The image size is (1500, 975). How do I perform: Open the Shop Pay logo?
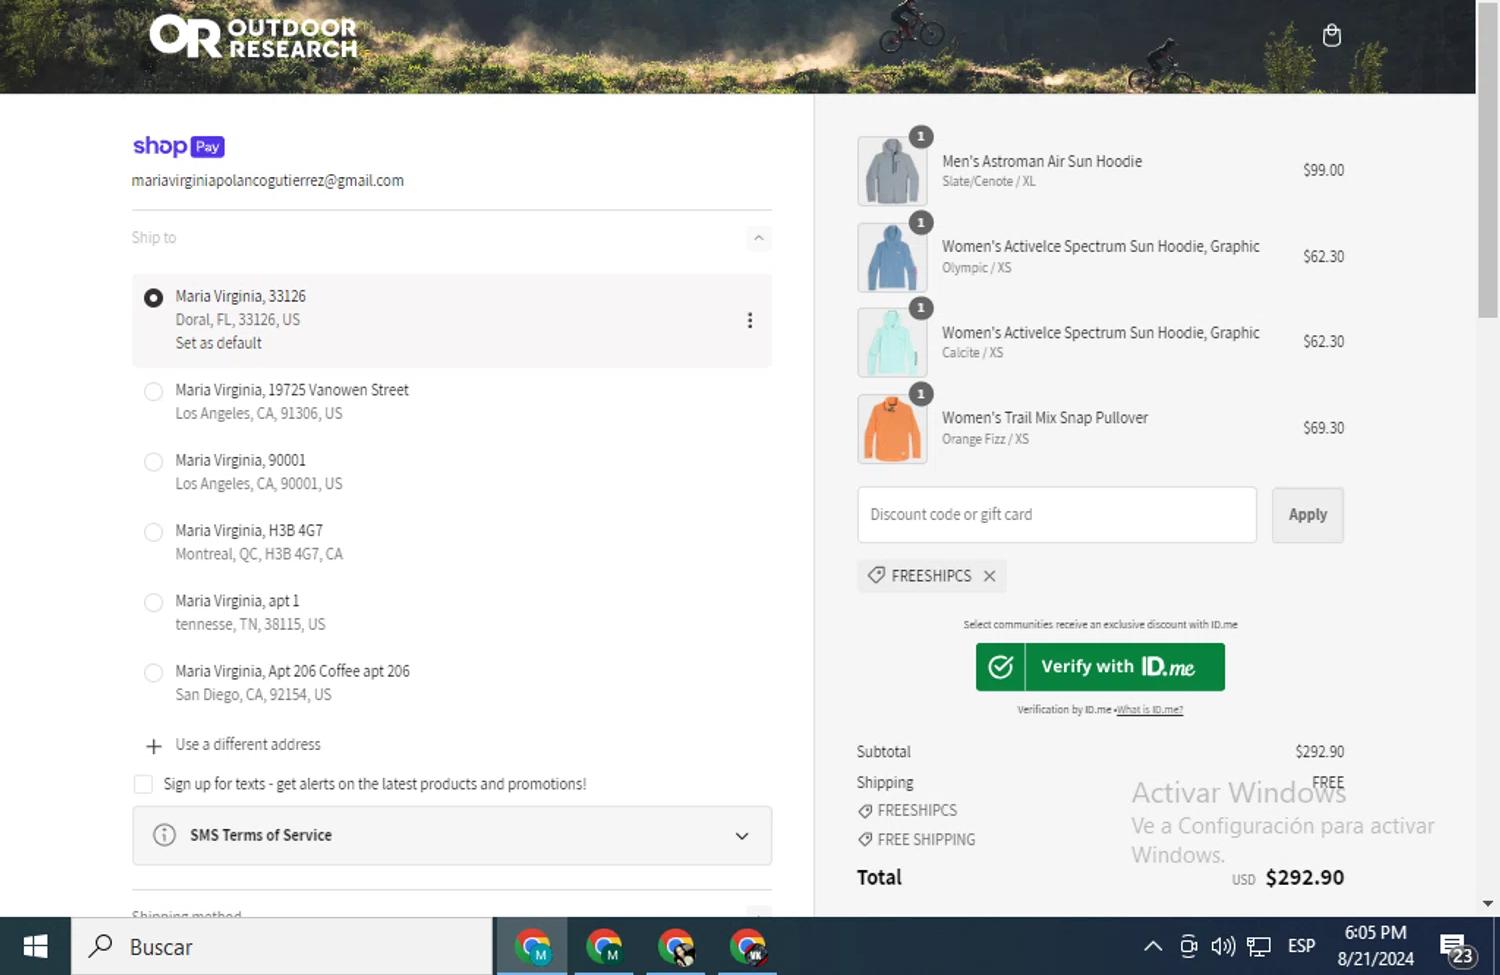[178, 146]
